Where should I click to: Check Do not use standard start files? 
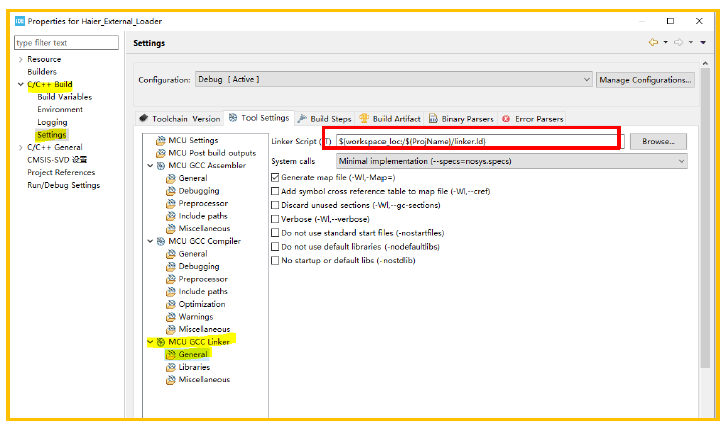[x=275, y=233]
